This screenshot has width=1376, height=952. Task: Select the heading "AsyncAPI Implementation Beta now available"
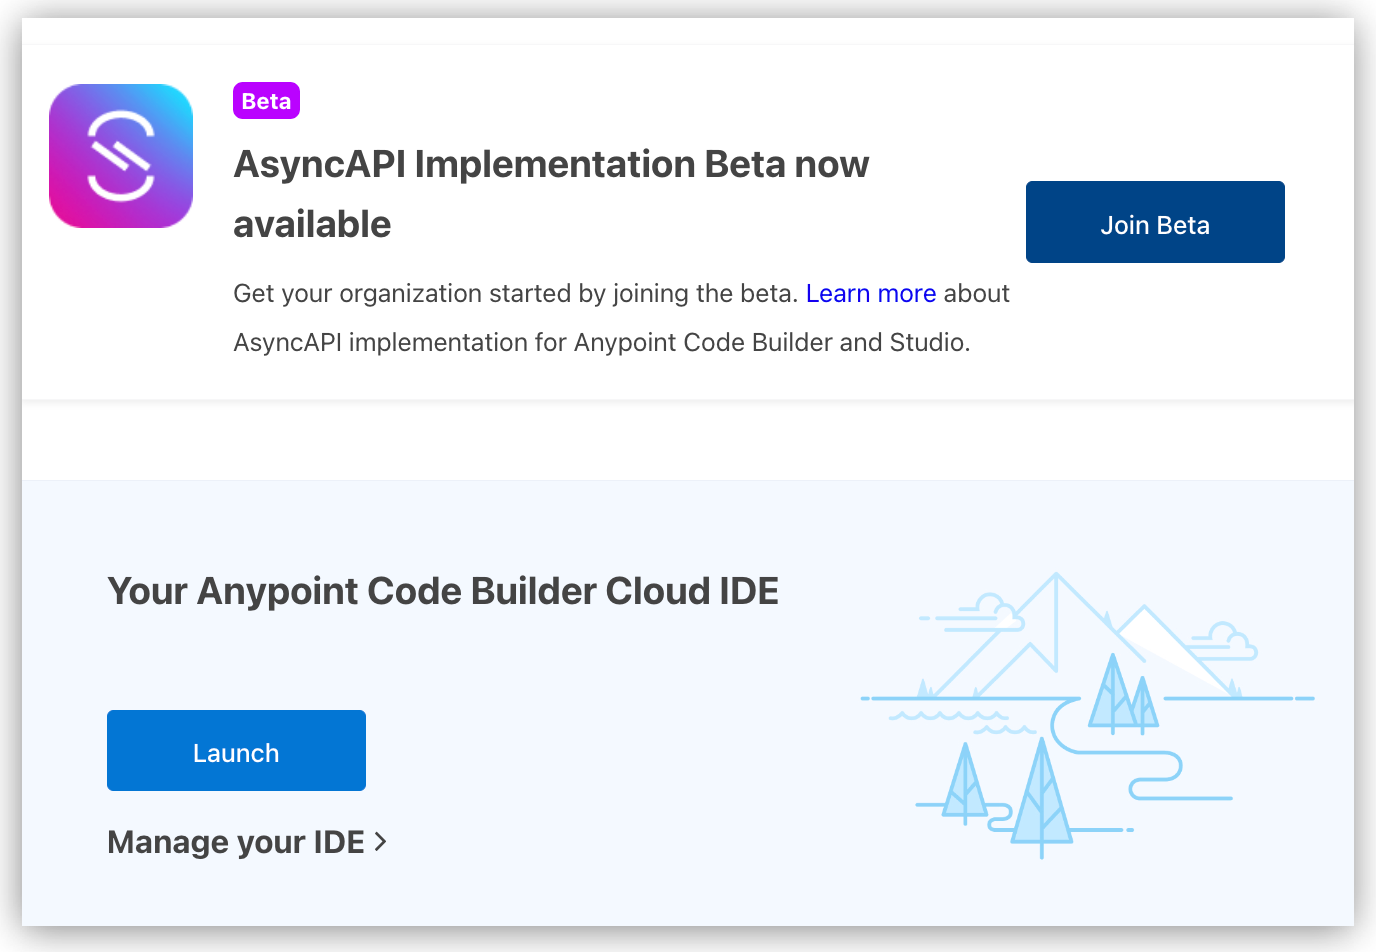551,194
